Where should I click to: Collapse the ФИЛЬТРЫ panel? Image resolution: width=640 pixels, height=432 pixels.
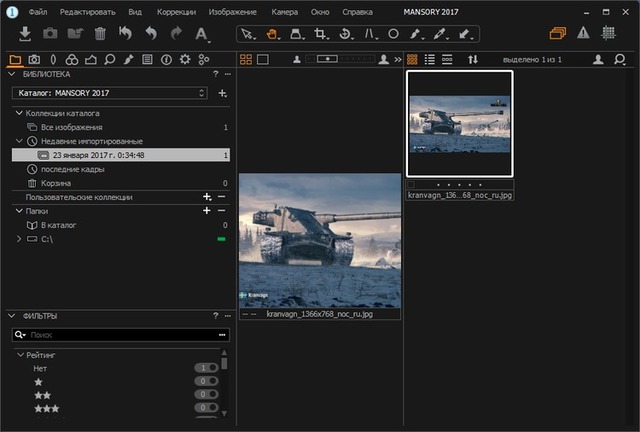click(x=11, y=316)
